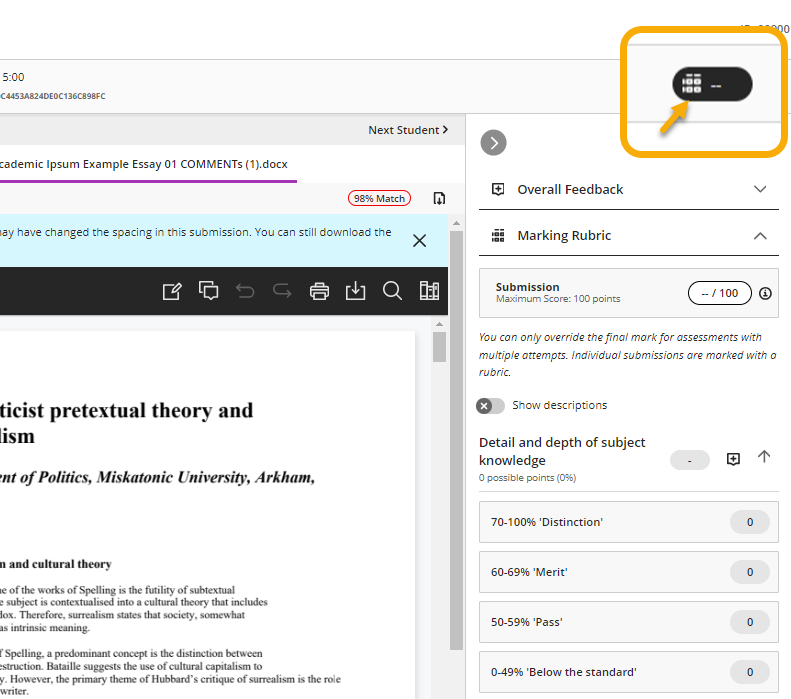Open the comments tool in document toolbar

point(209,291)
